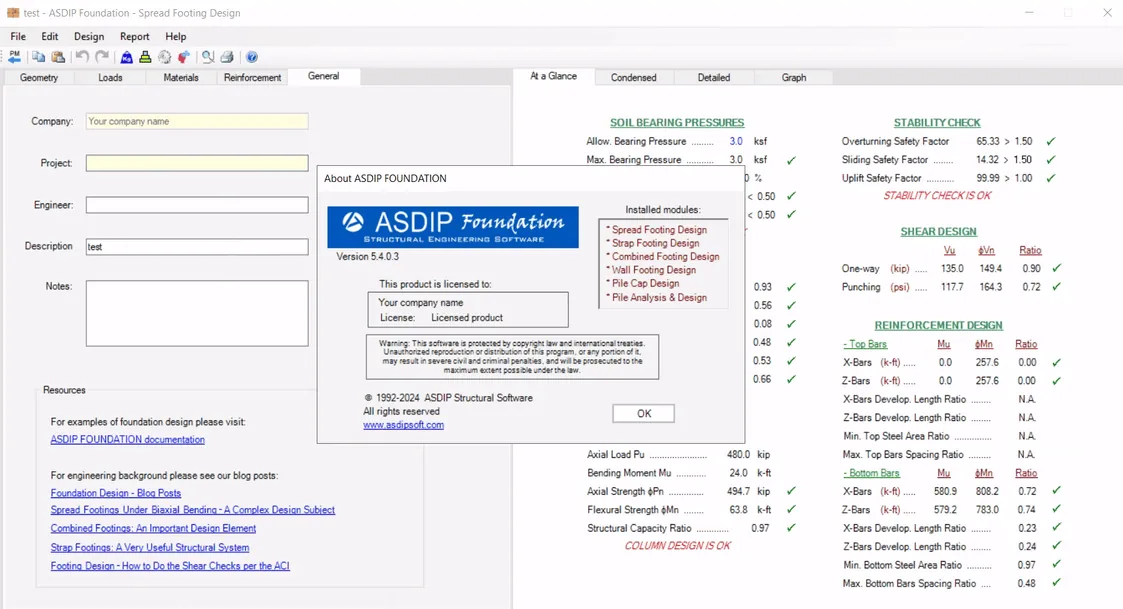Click 'Pile Cap Design' in installed modules
The image size is (1123, 609).
click(x=645, y=283)
